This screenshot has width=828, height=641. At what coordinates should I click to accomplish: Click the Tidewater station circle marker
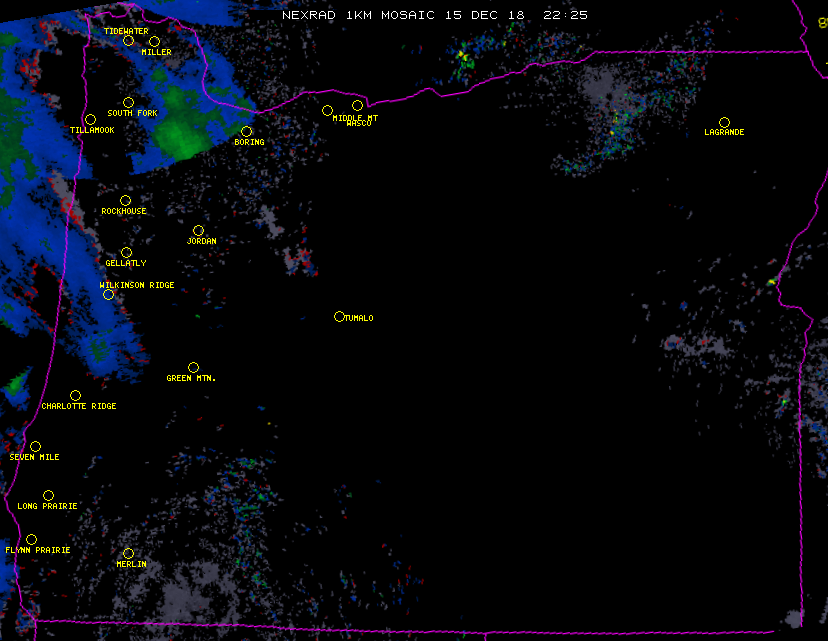pyautogui.click(x=128, y=40)
